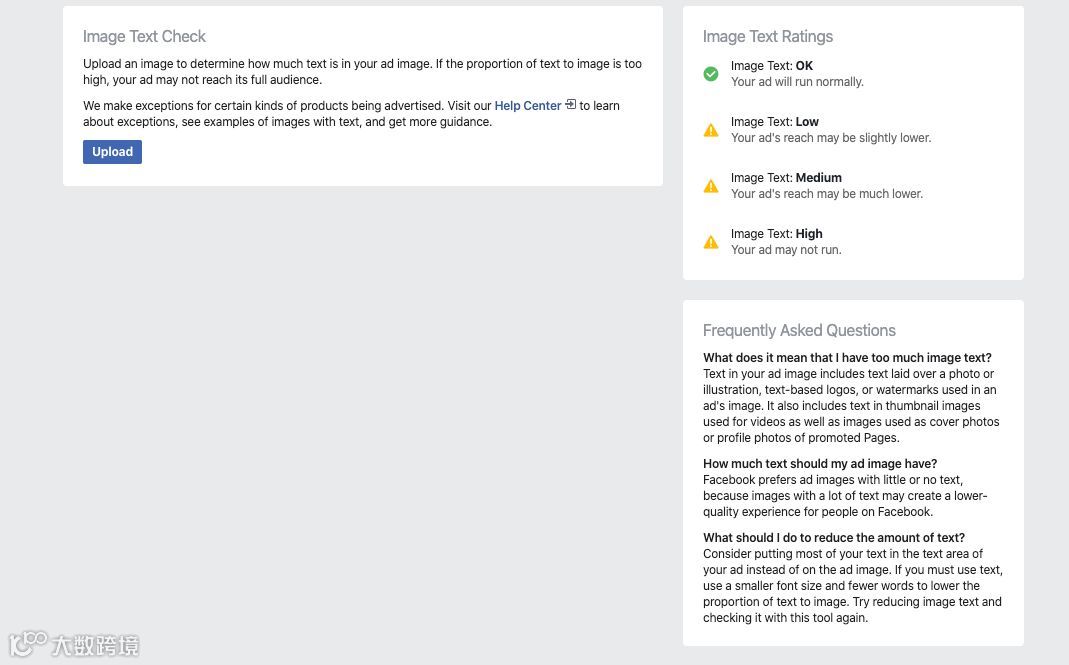1069x665 pixels.
Task: Click the blue Upload button
Action: pos(112,152)
